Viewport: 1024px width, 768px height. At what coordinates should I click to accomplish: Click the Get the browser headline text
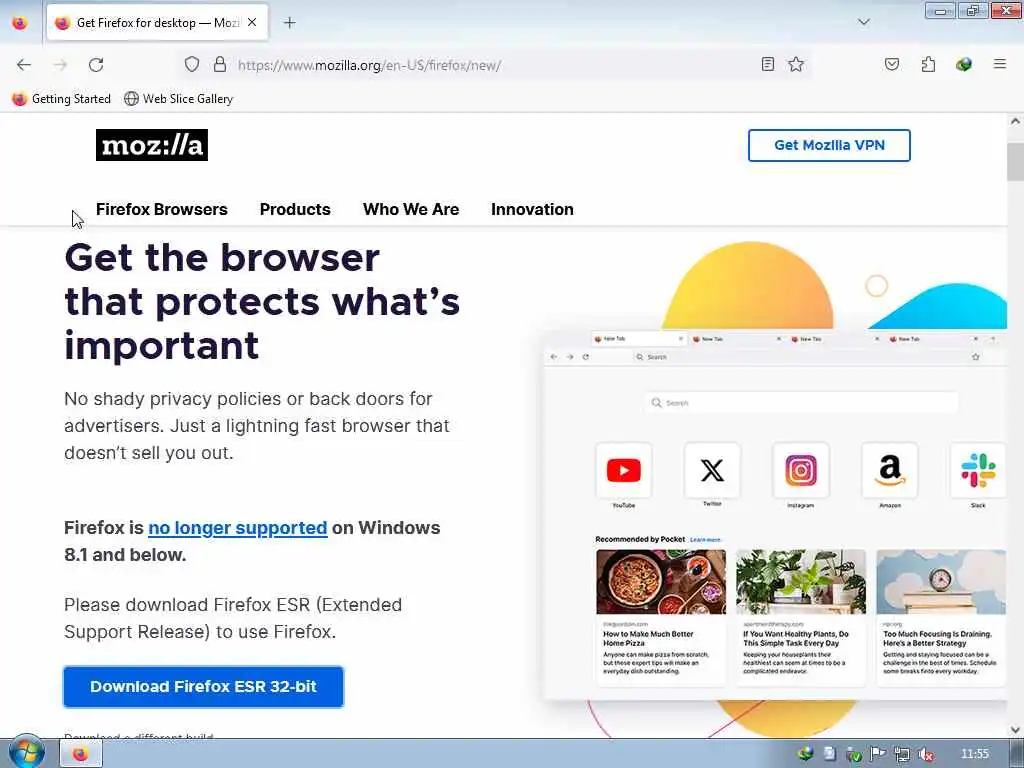[262, 302]
